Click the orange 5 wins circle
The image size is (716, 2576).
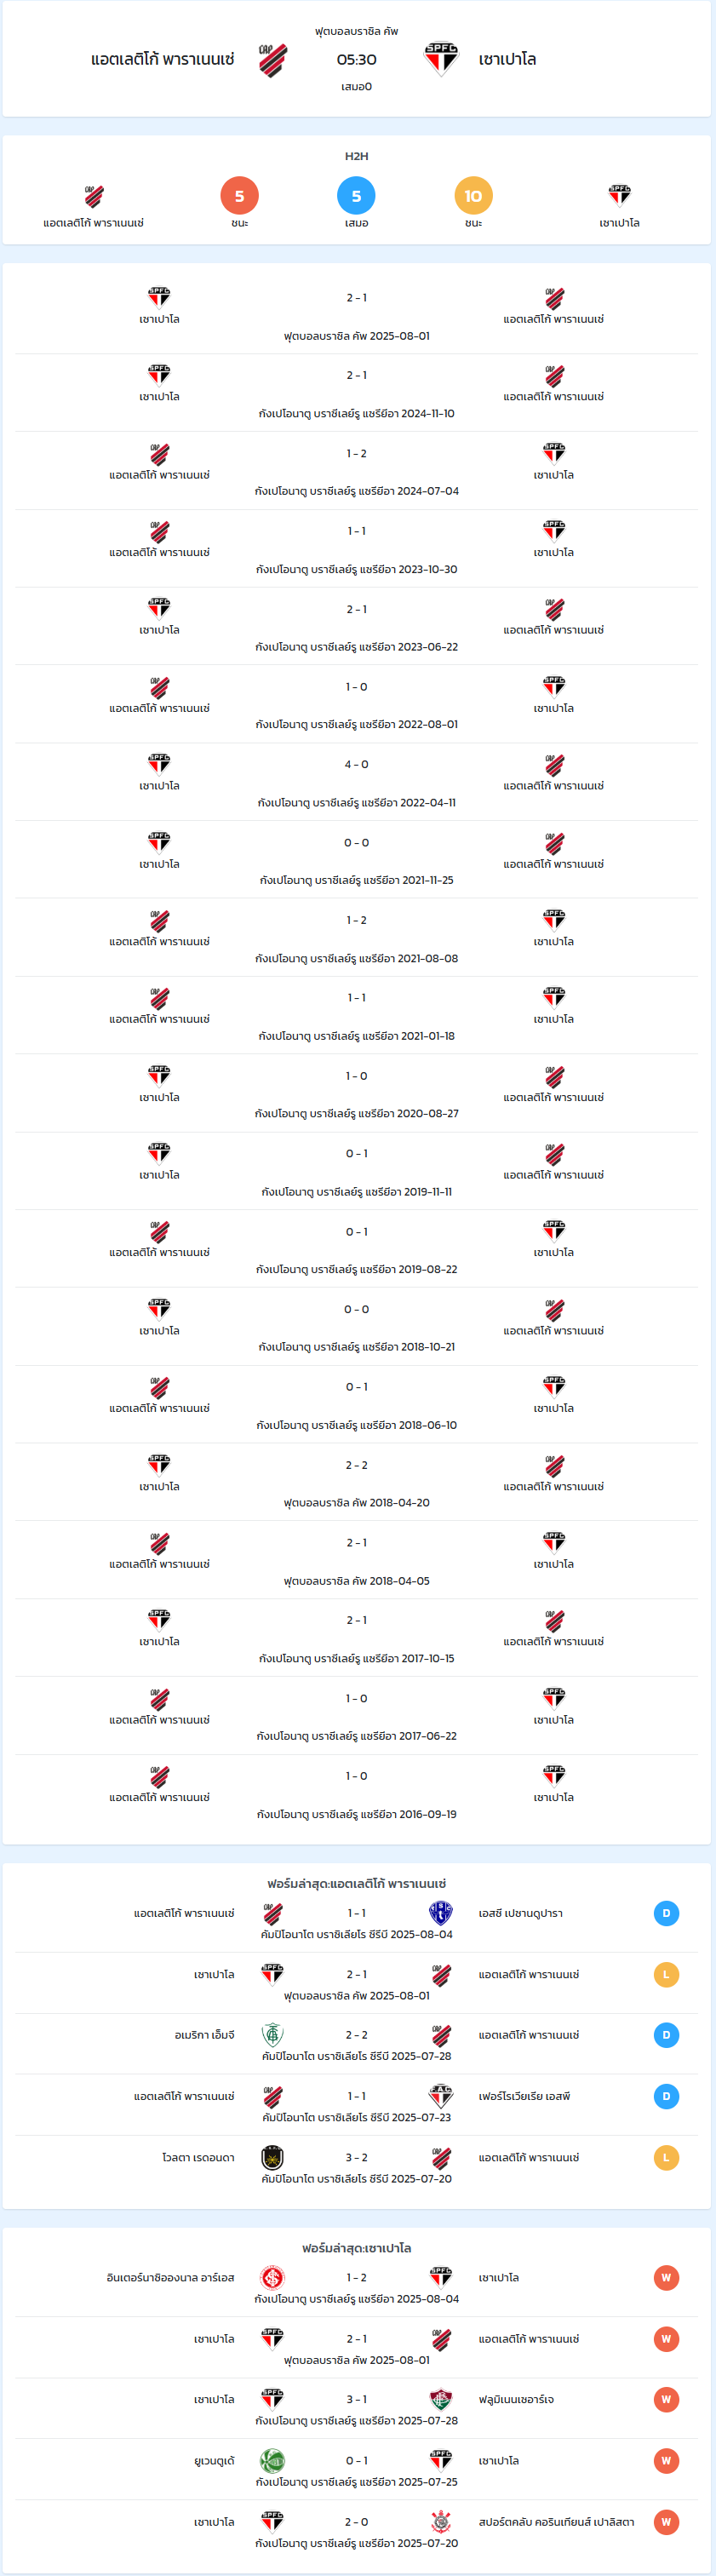(x=239, y=196)
